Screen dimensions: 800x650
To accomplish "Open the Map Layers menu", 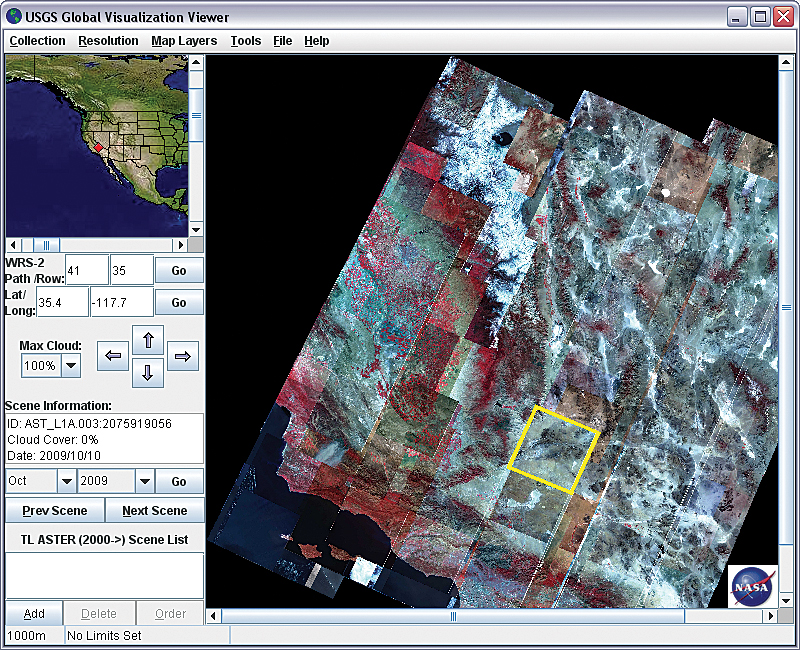I will [184, 41].
